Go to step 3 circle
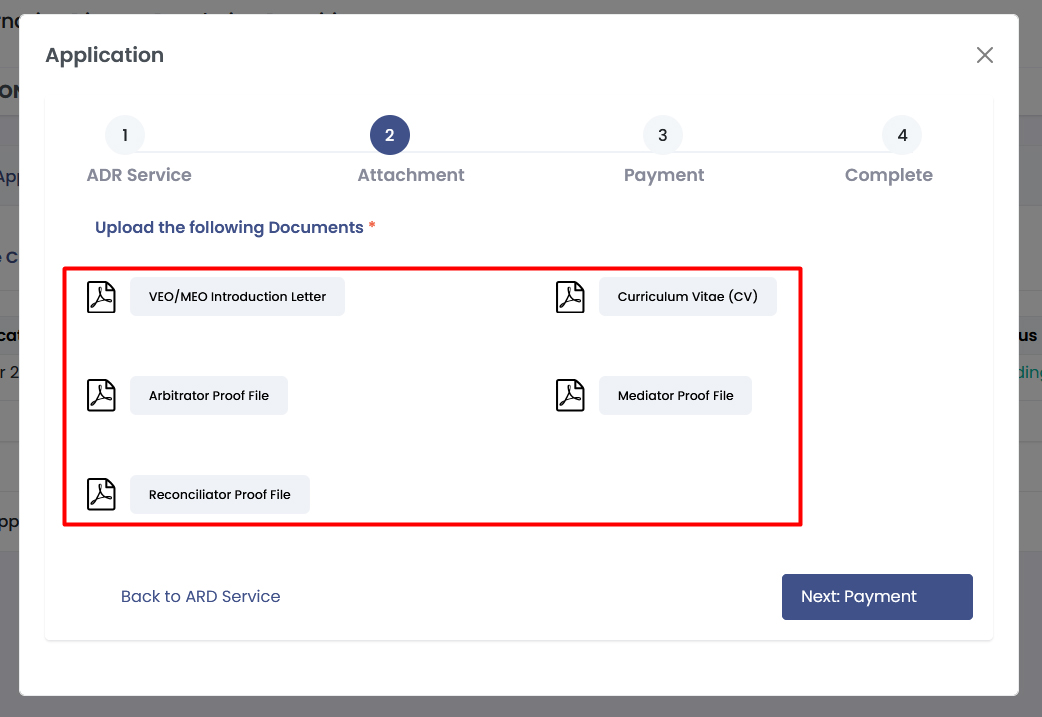 (663, 135)
